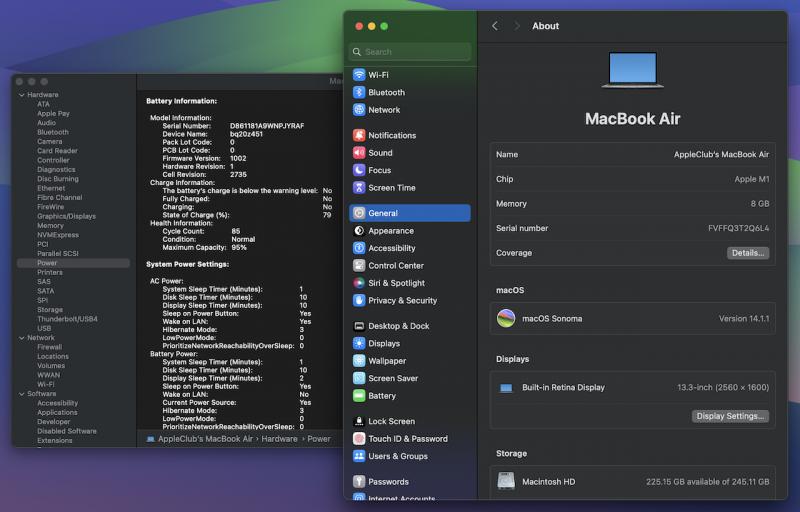Select the Users & Groups icon
The height and width of the screenshot is (512, 800).
359,456
